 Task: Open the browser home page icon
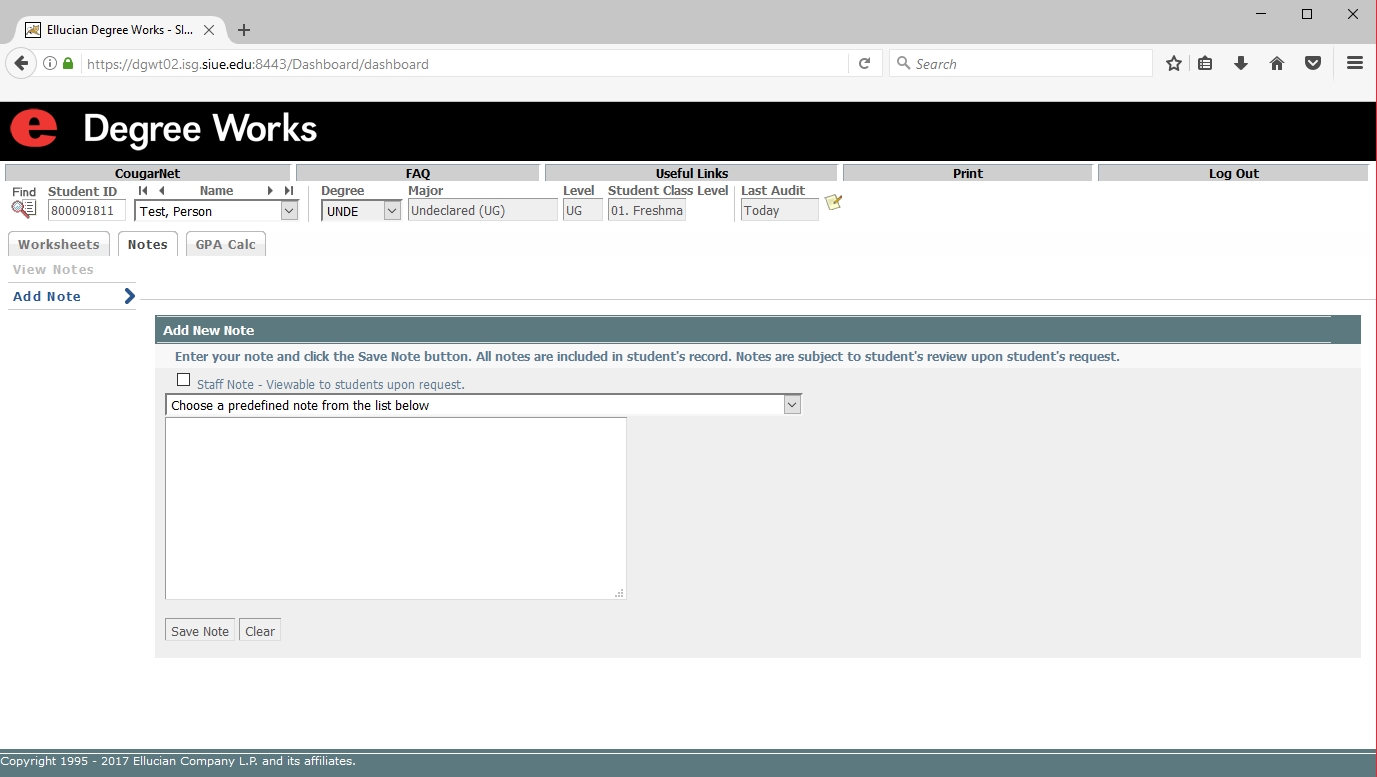[1277, 64]
